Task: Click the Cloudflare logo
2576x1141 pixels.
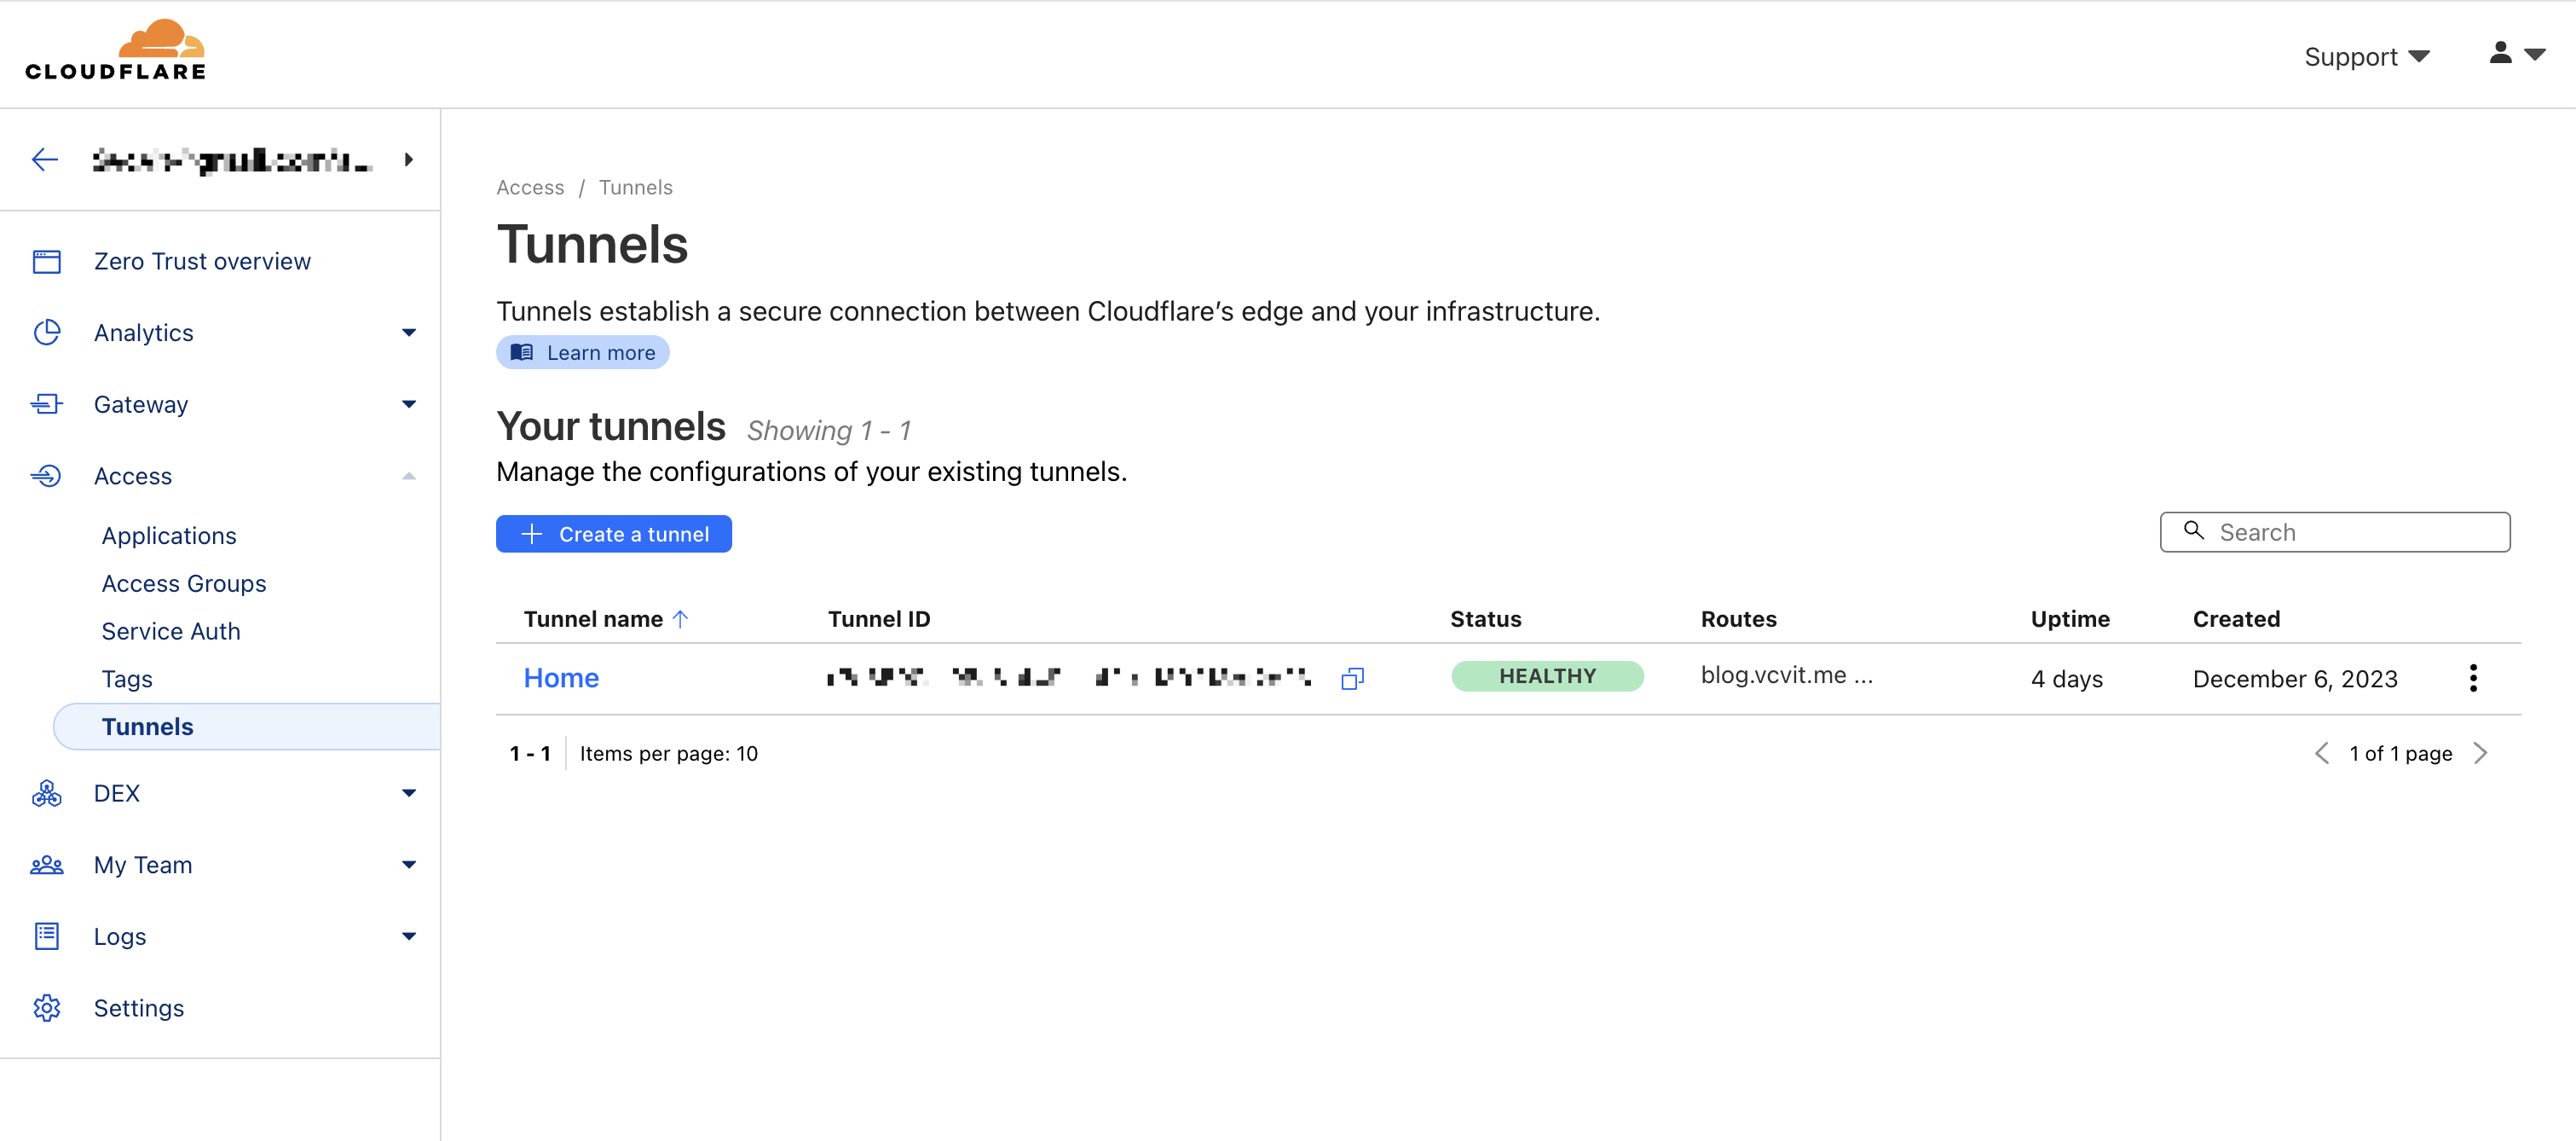Action: tap(115, 50)
